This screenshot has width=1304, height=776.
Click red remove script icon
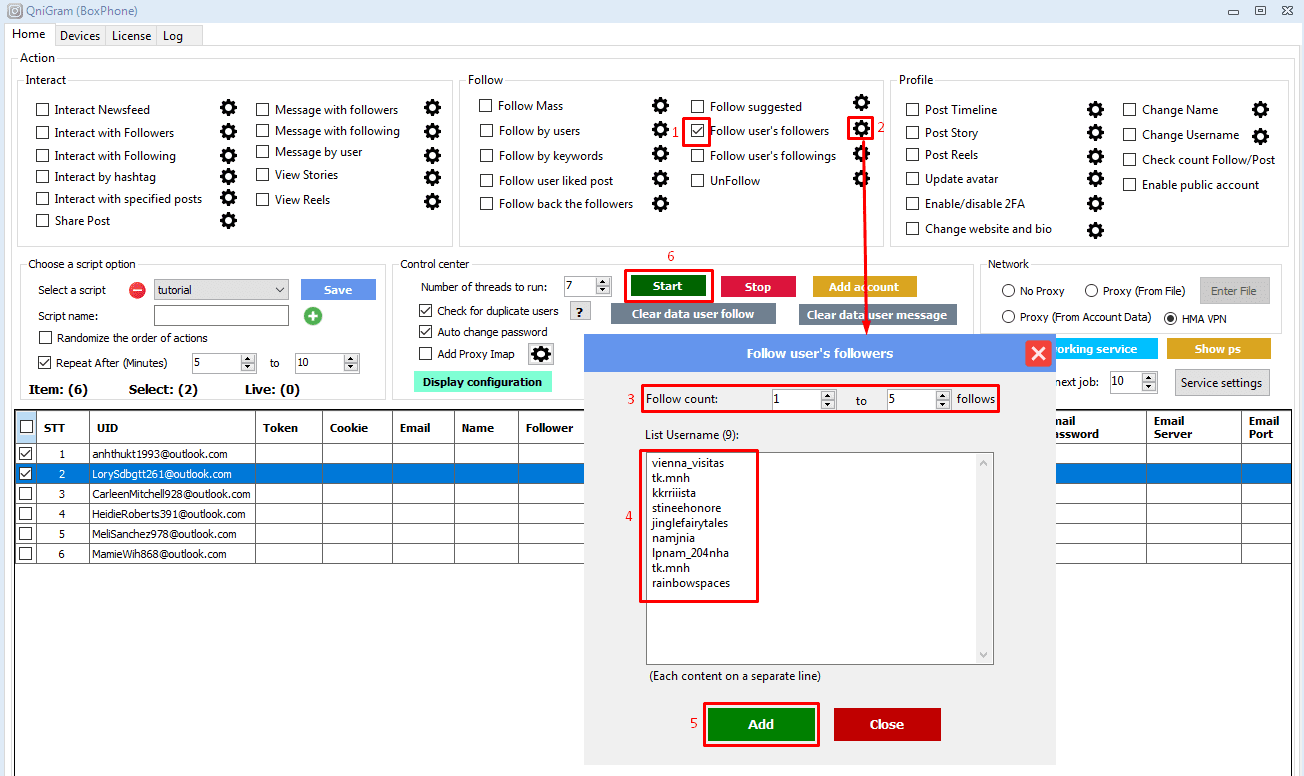pyautogui.click(x=138, y=290)
